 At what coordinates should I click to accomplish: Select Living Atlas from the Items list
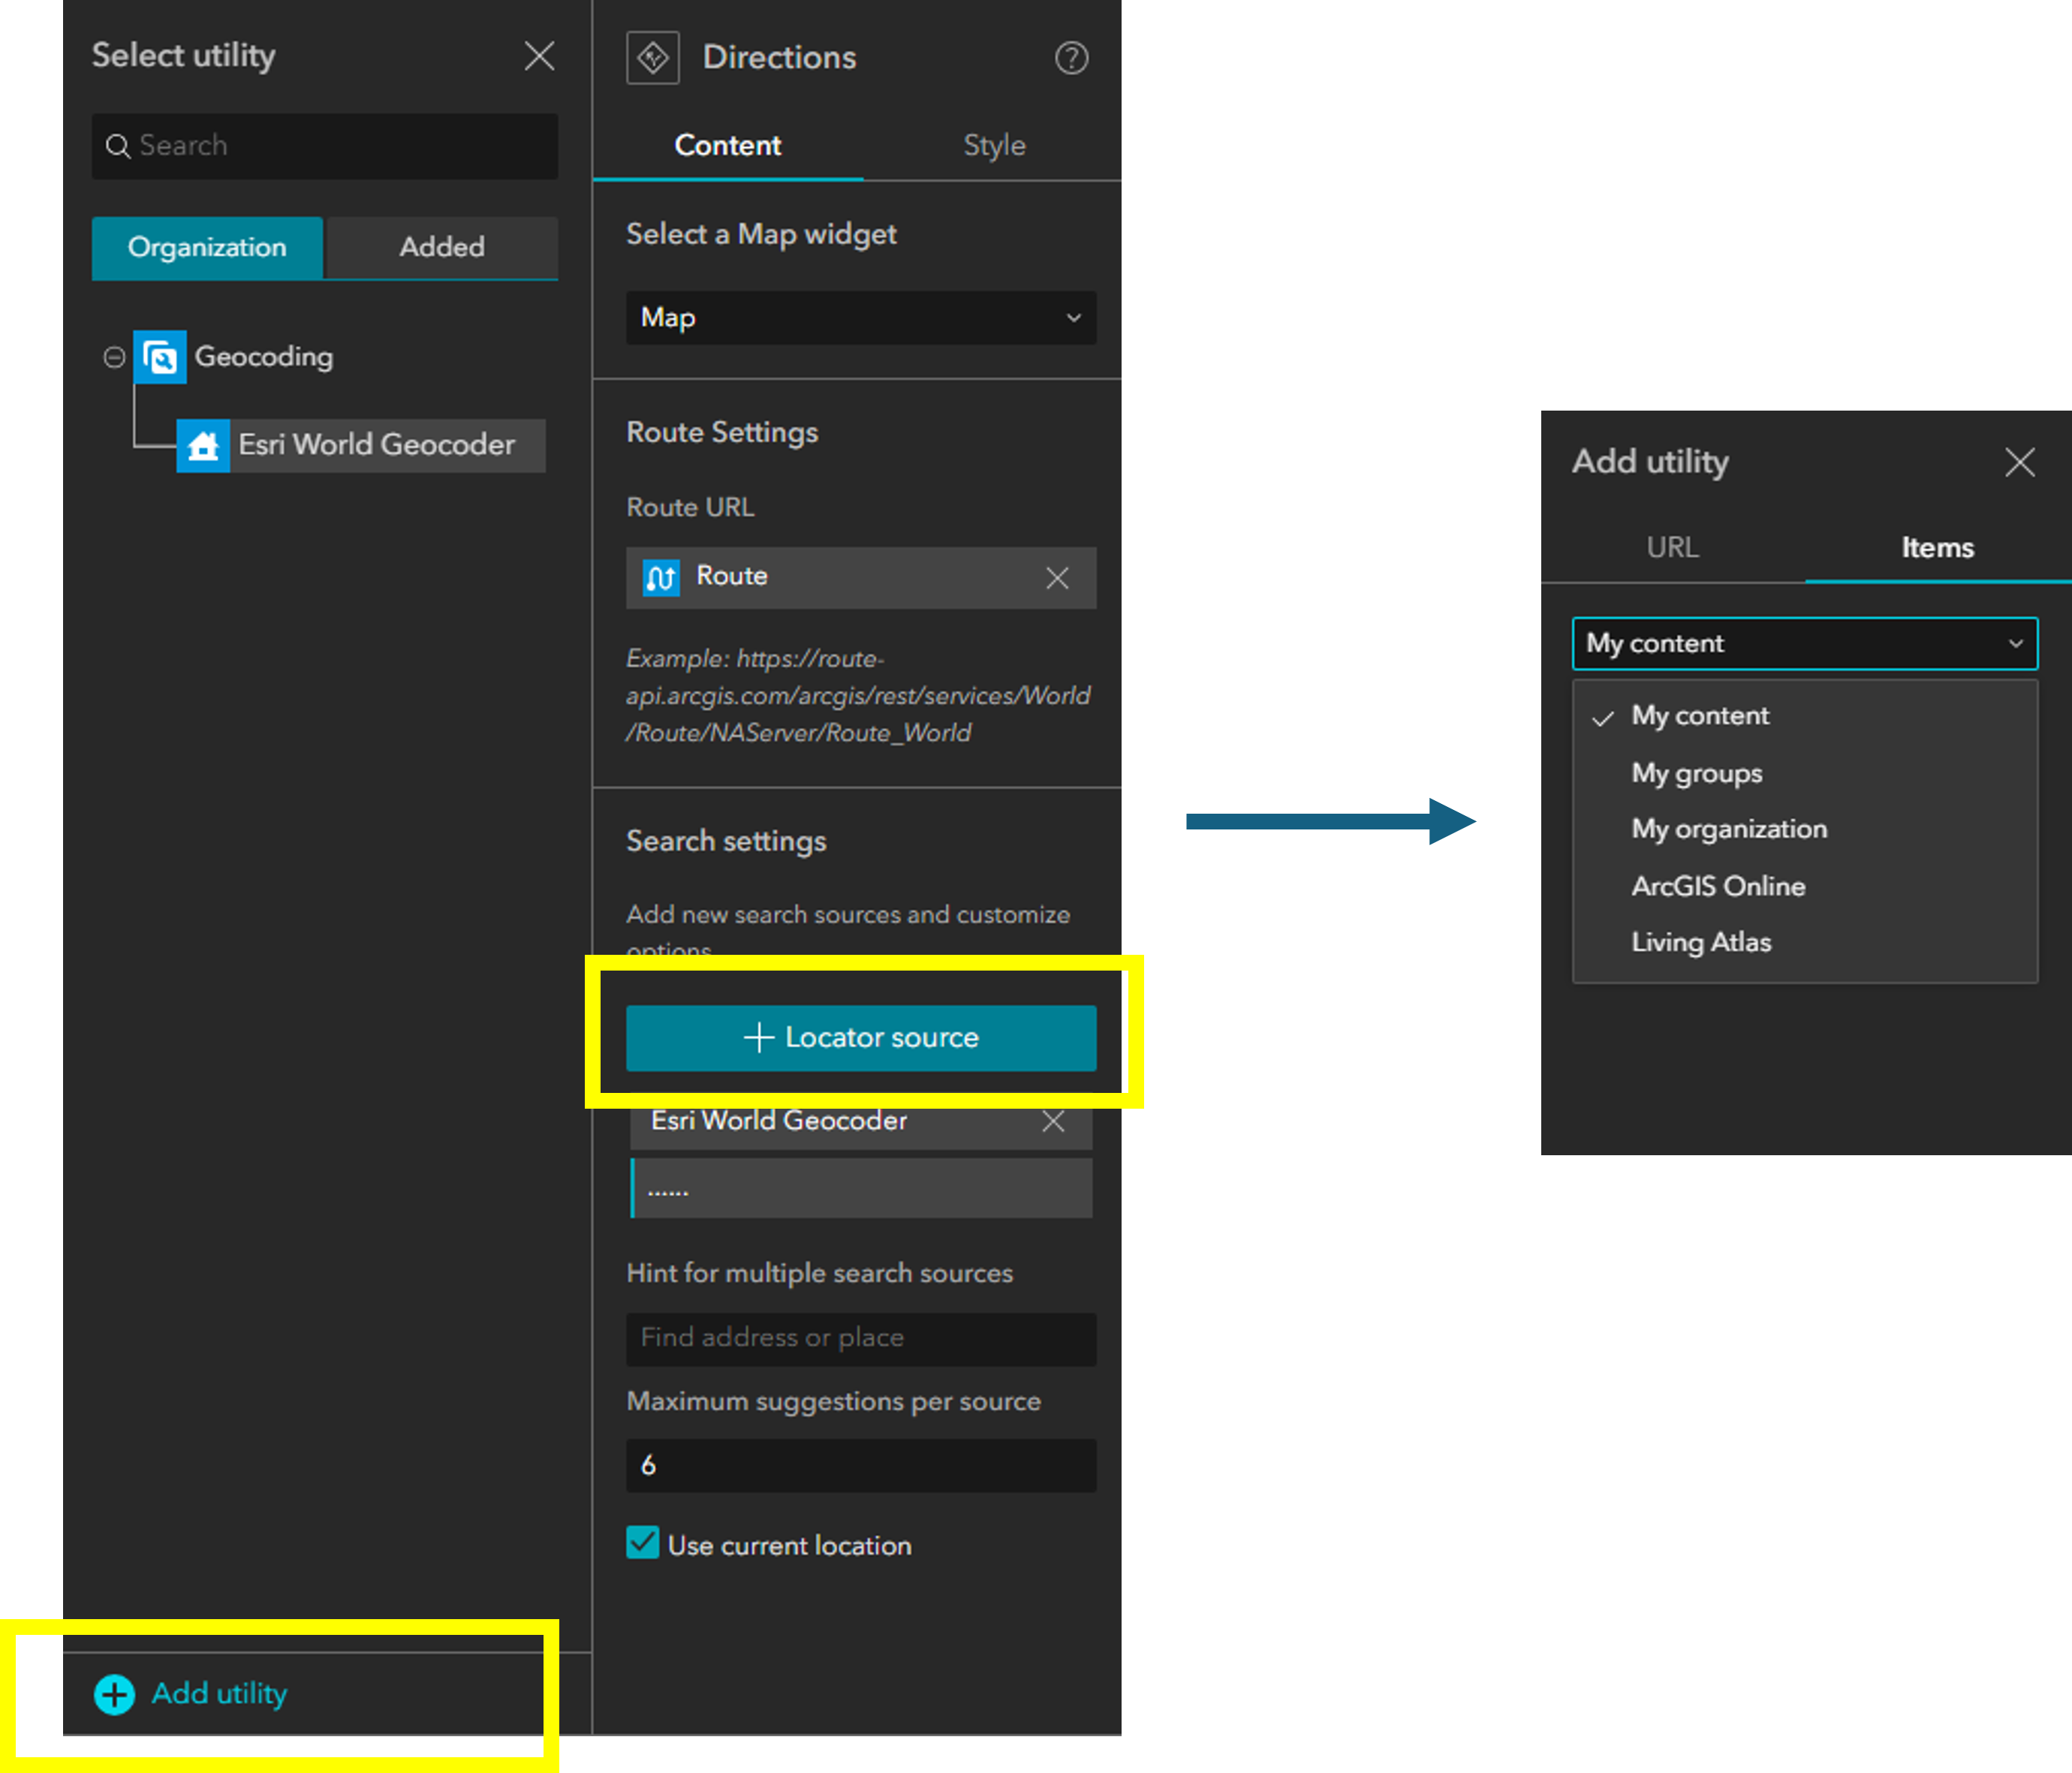point(1701,941)
